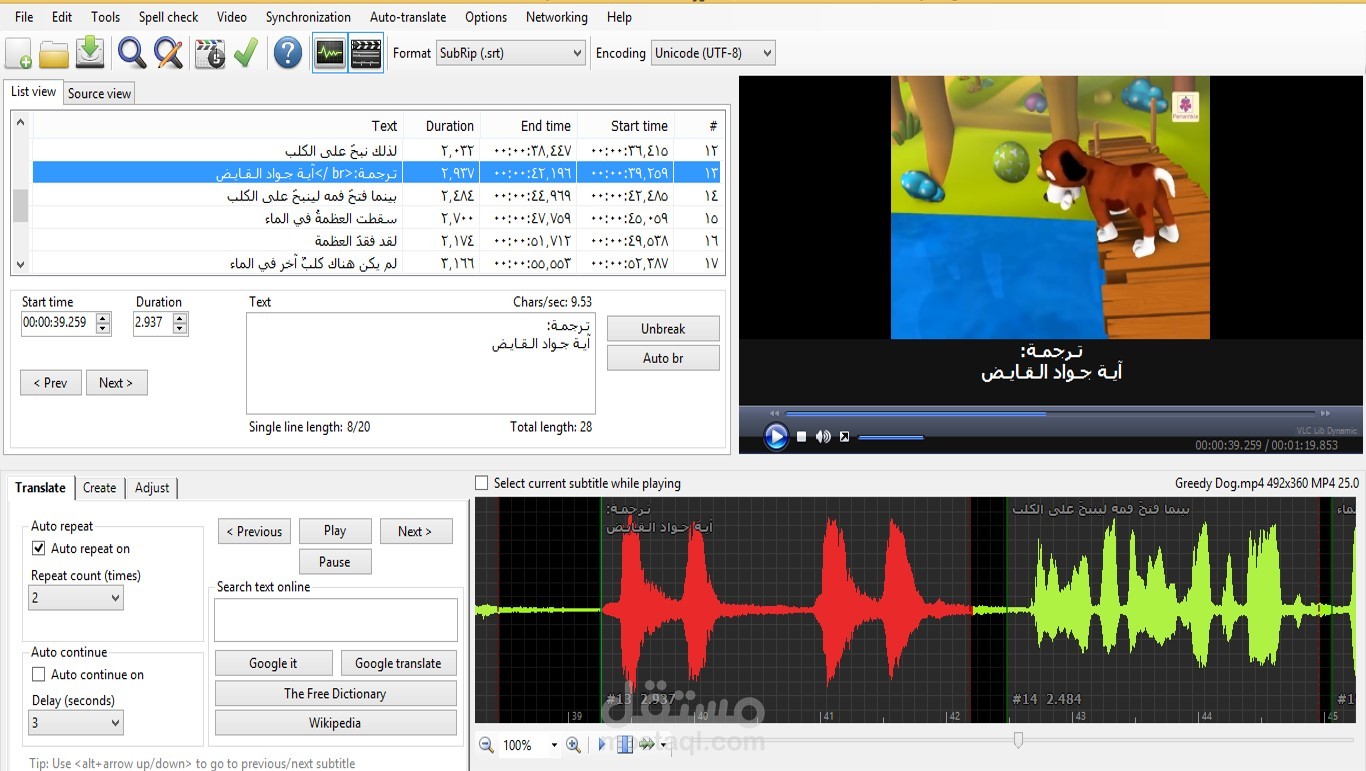Toggle Auto repeat on checkbox

tap(39, 548)
